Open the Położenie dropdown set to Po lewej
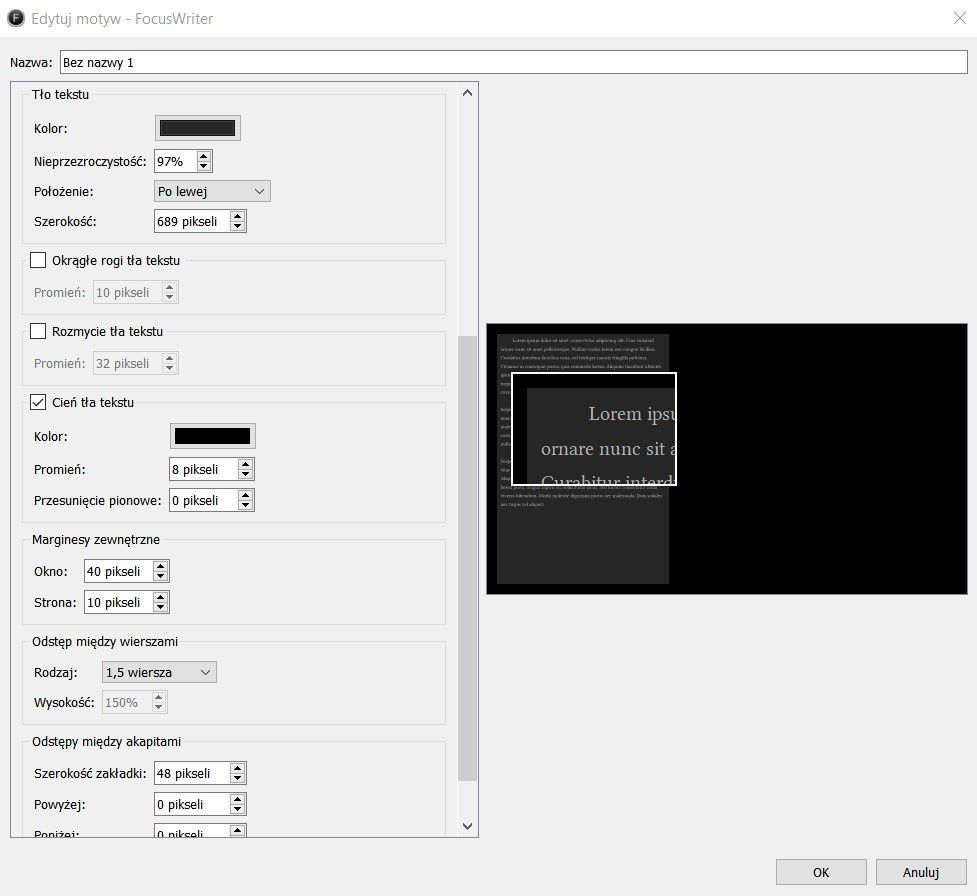 (x=212, y=191)
